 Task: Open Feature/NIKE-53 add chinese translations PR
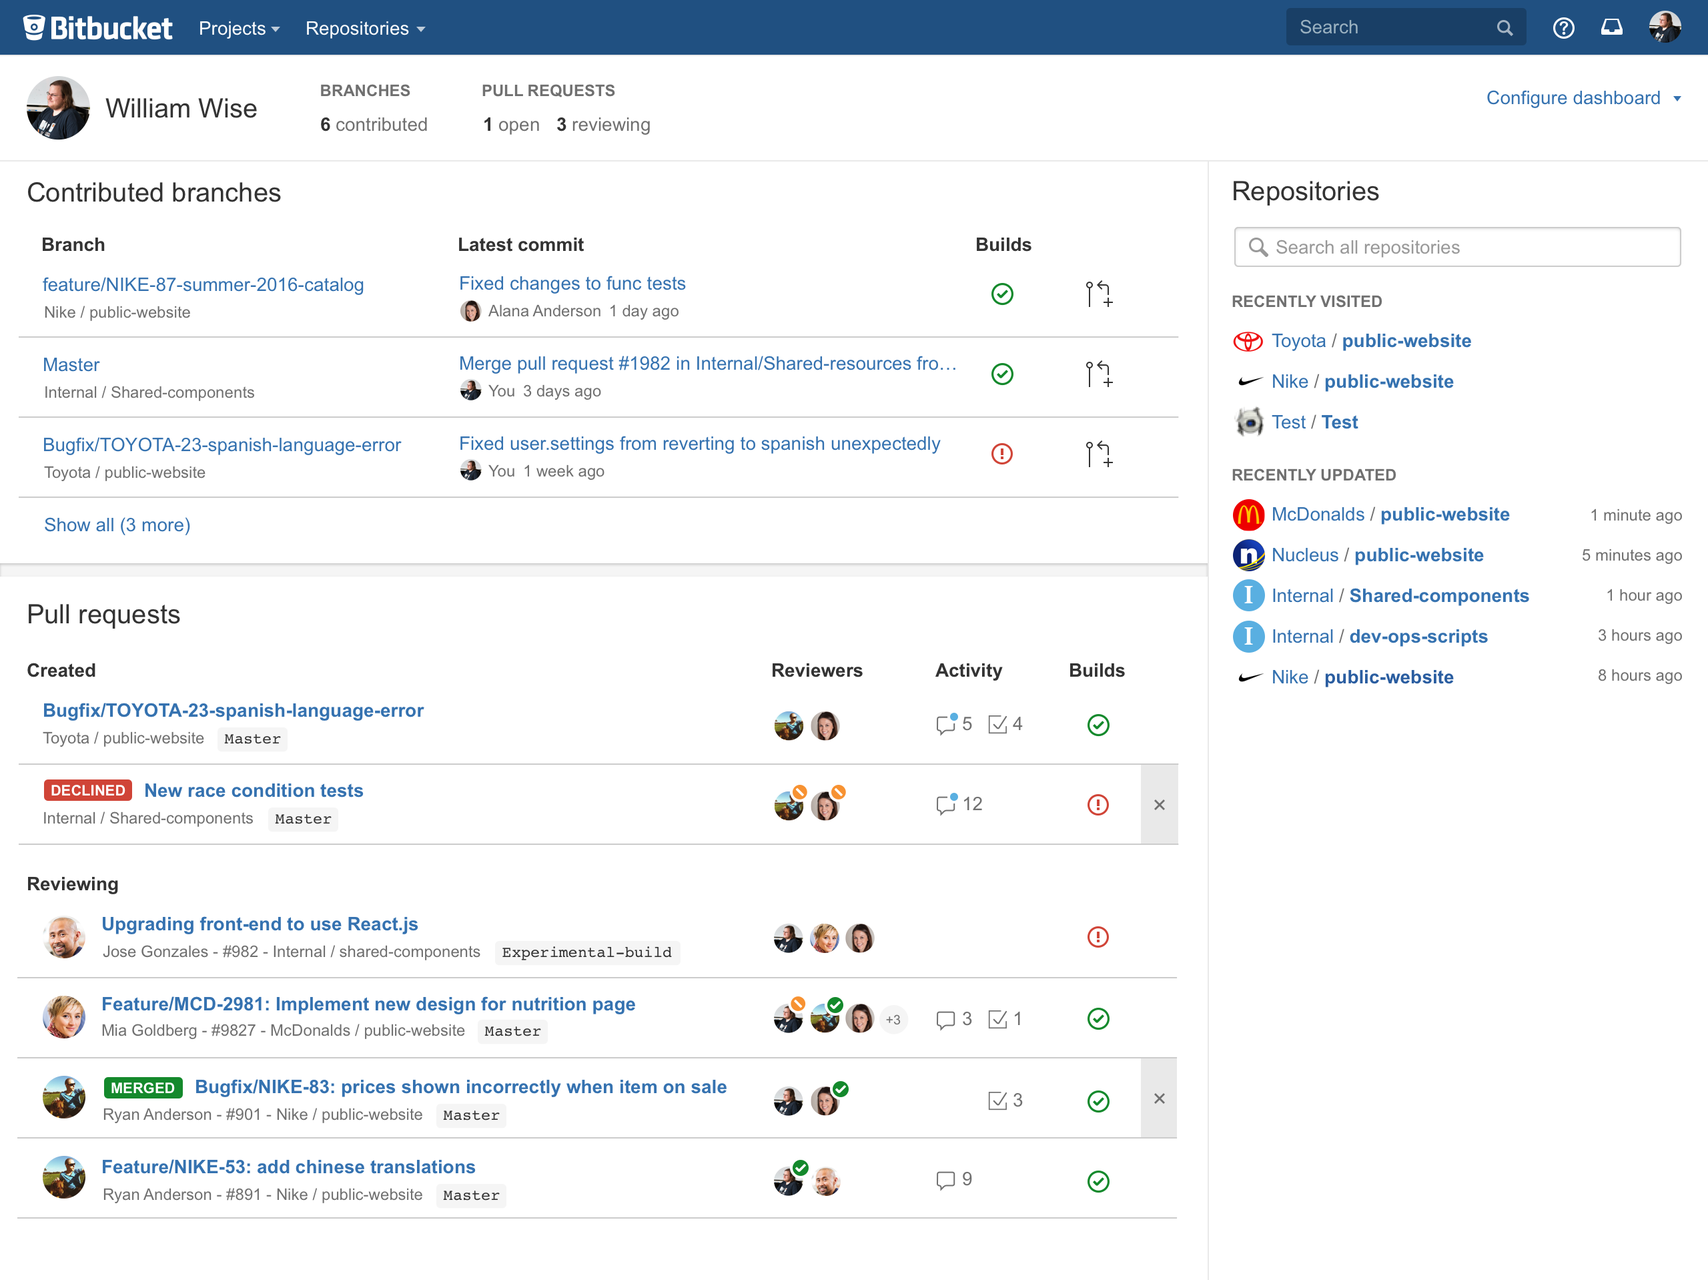(288, 1166)
